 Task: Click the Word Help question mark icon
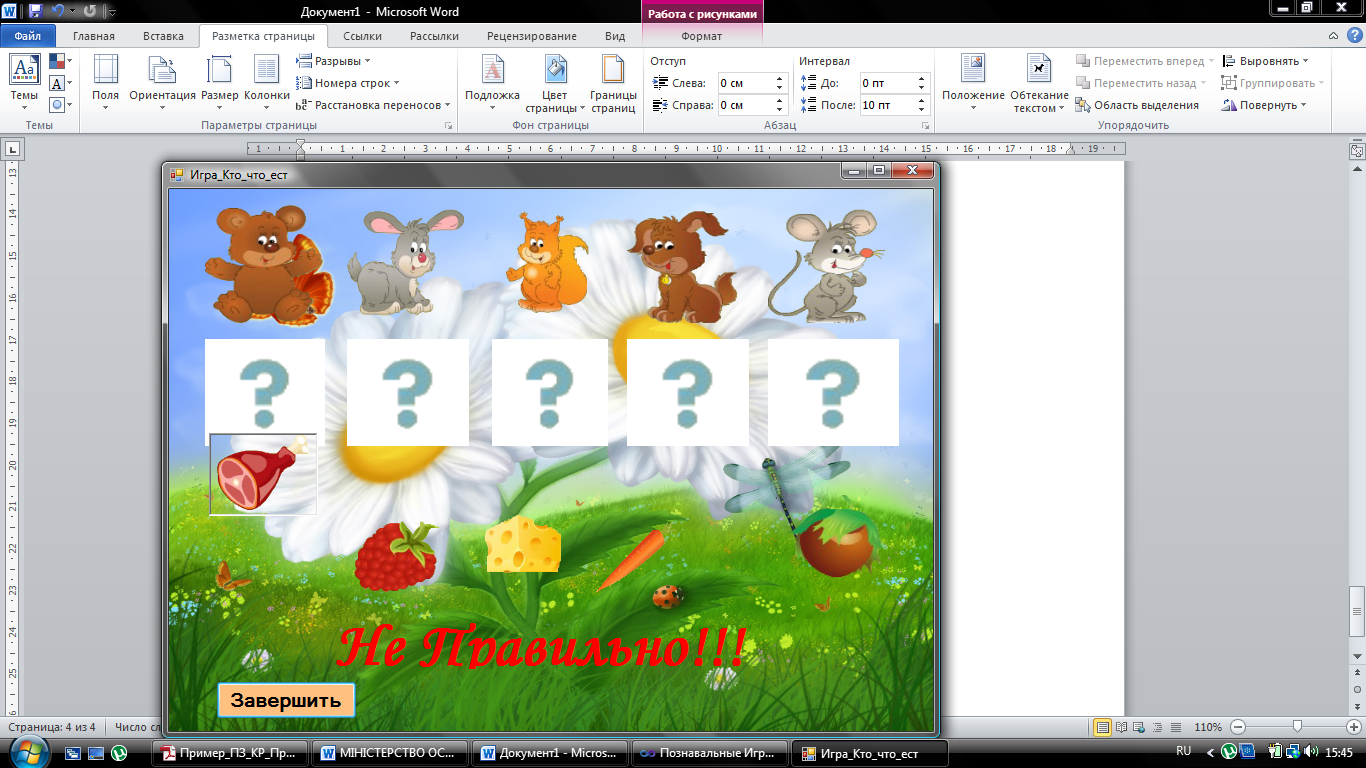[x=1356, y=36]
